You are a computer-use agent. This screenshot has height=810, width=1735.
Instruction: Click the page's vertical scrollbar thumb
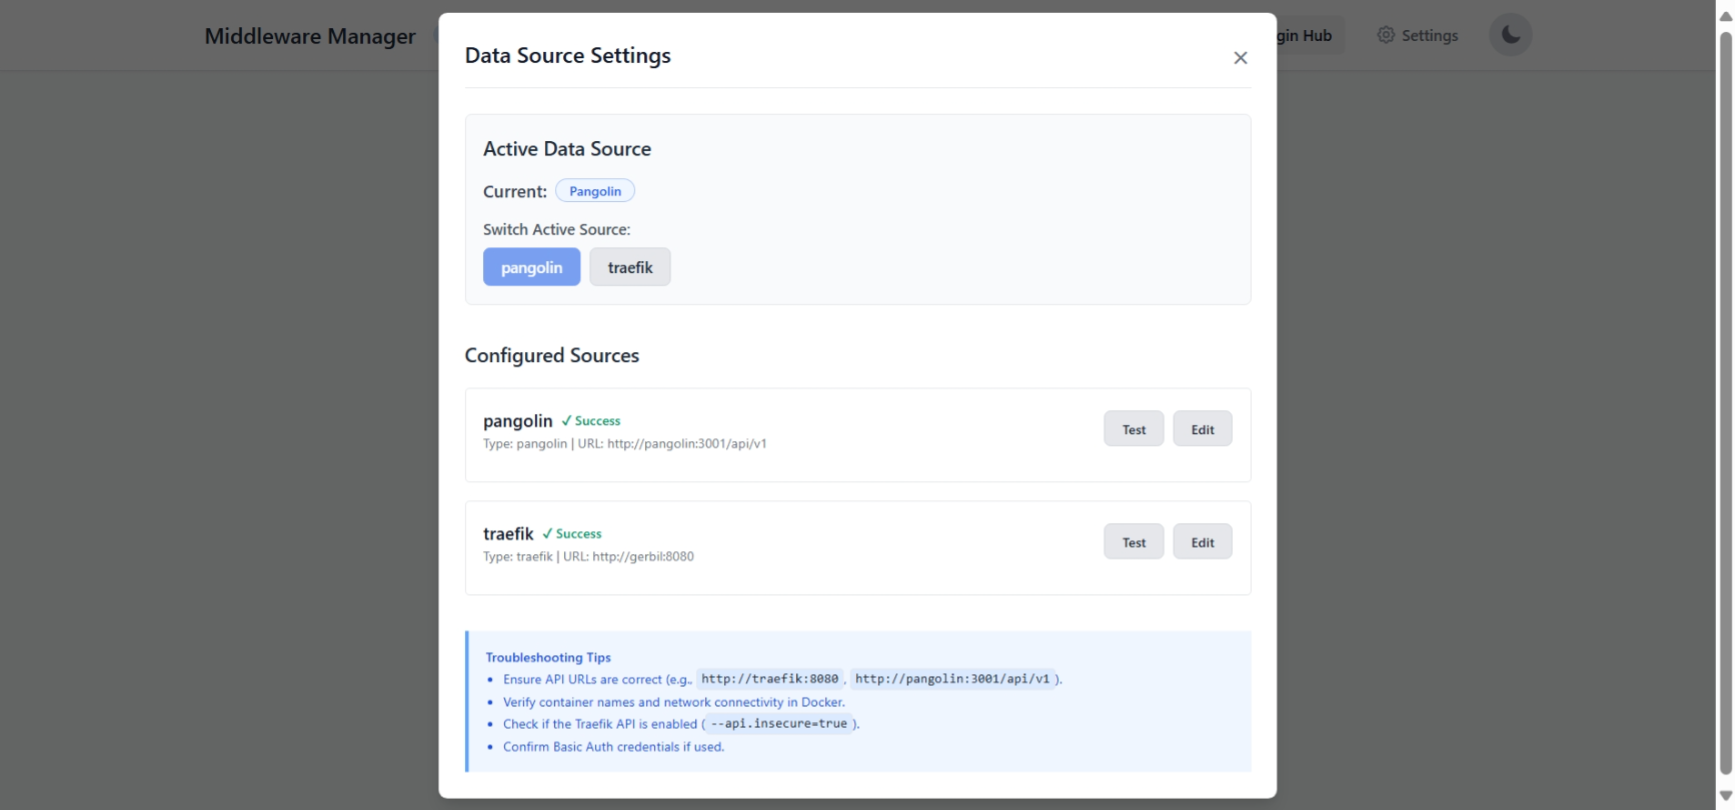(1725, 400)
